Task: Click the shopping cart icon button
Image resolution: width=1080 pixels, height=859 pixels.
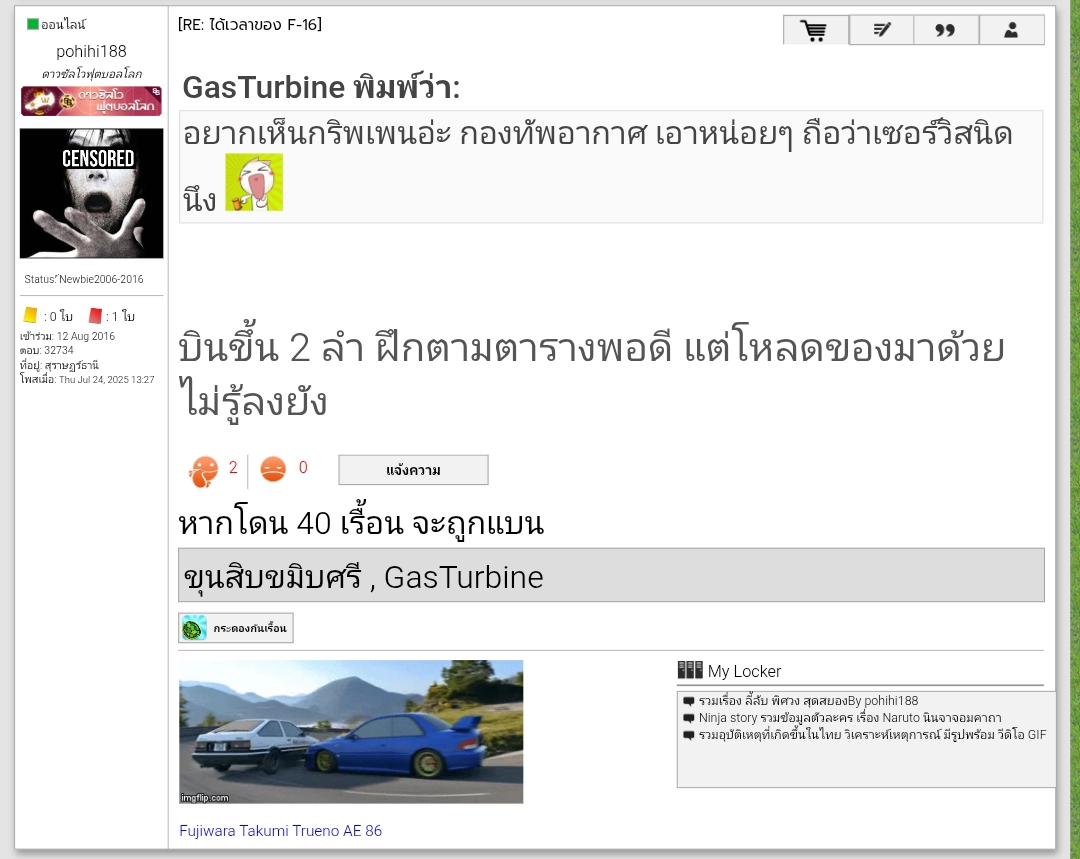Action: (816, 30)
